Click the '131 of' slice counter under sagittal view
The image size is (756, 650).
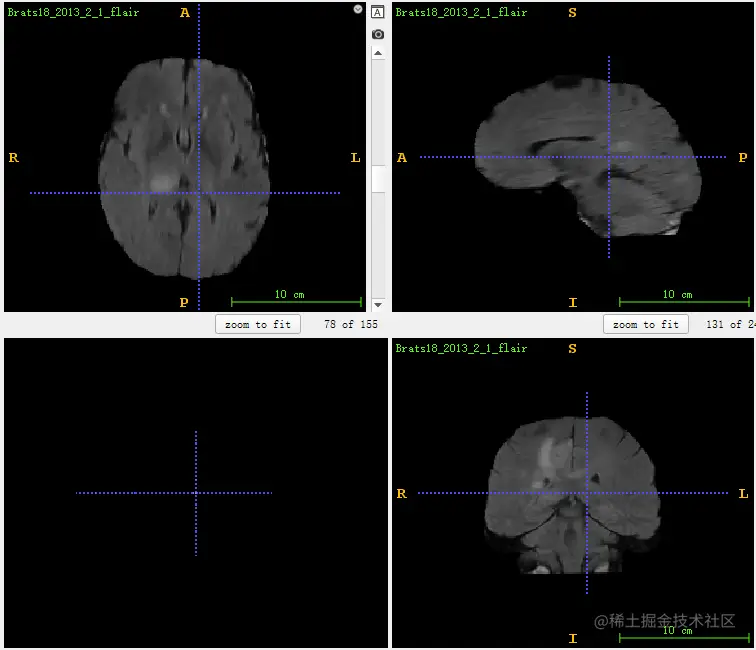[730, 325]
